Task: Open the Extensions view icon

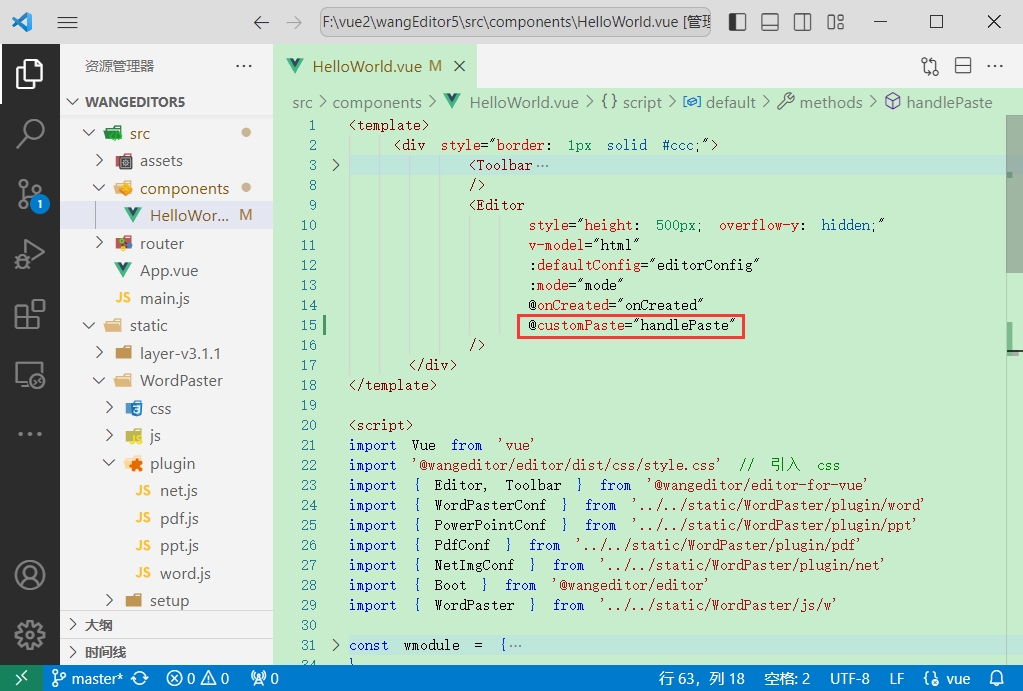Action: [30, 314]
